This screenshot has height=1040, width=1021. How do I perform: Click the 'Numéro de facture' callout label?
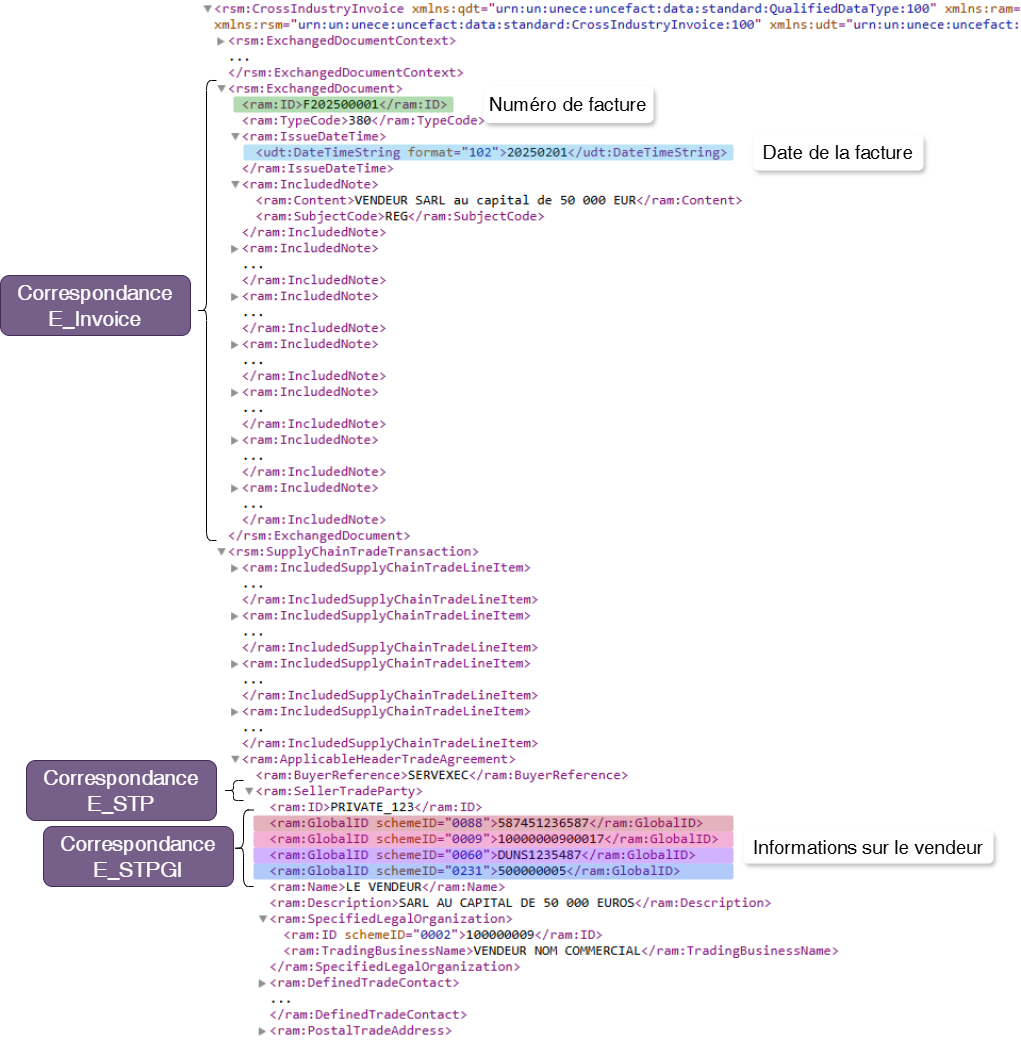[x=566, y=105]
